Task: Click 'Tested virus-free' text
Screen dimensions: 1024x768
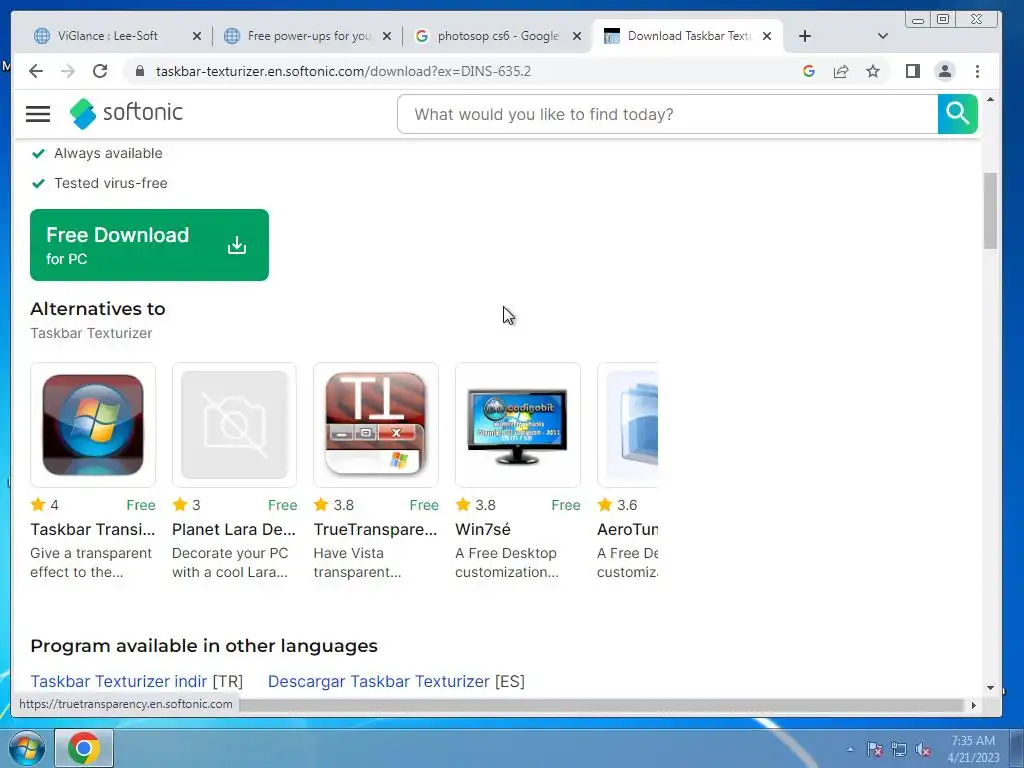Action: click(111, 184)
